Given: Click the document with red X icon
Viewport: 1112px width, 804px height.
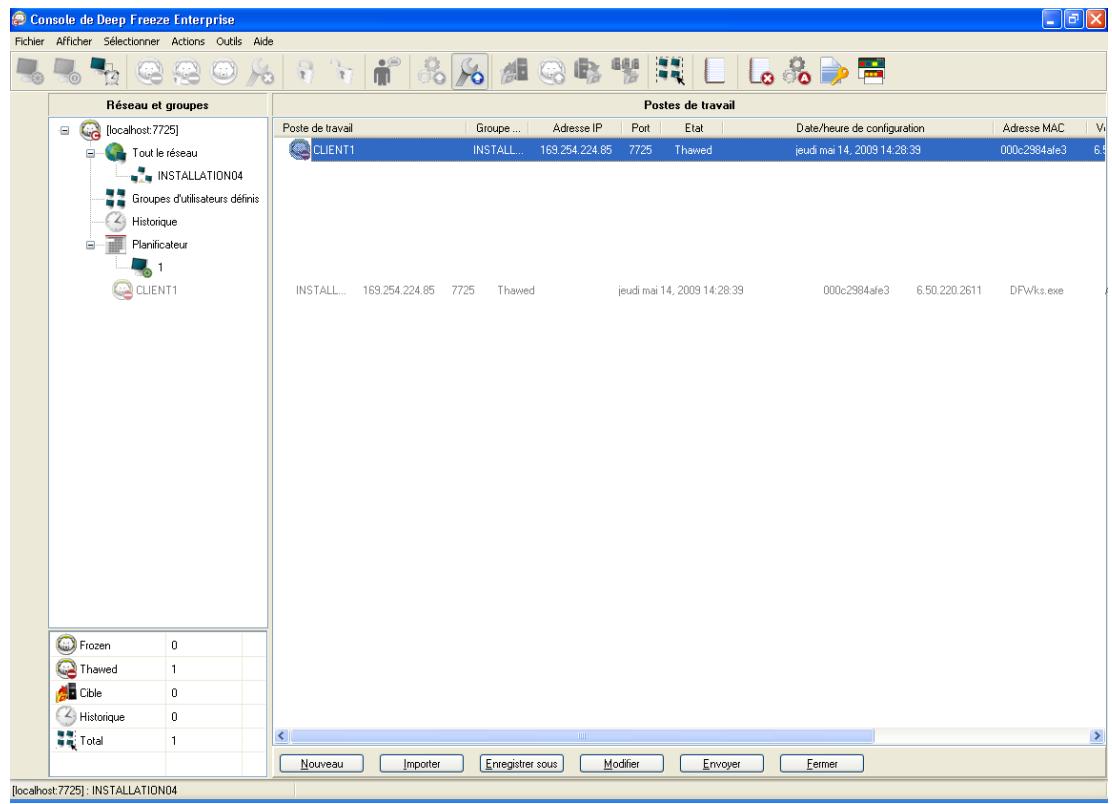Looking at the screenshot, I should pyautogui.click(x=760, y=71).
